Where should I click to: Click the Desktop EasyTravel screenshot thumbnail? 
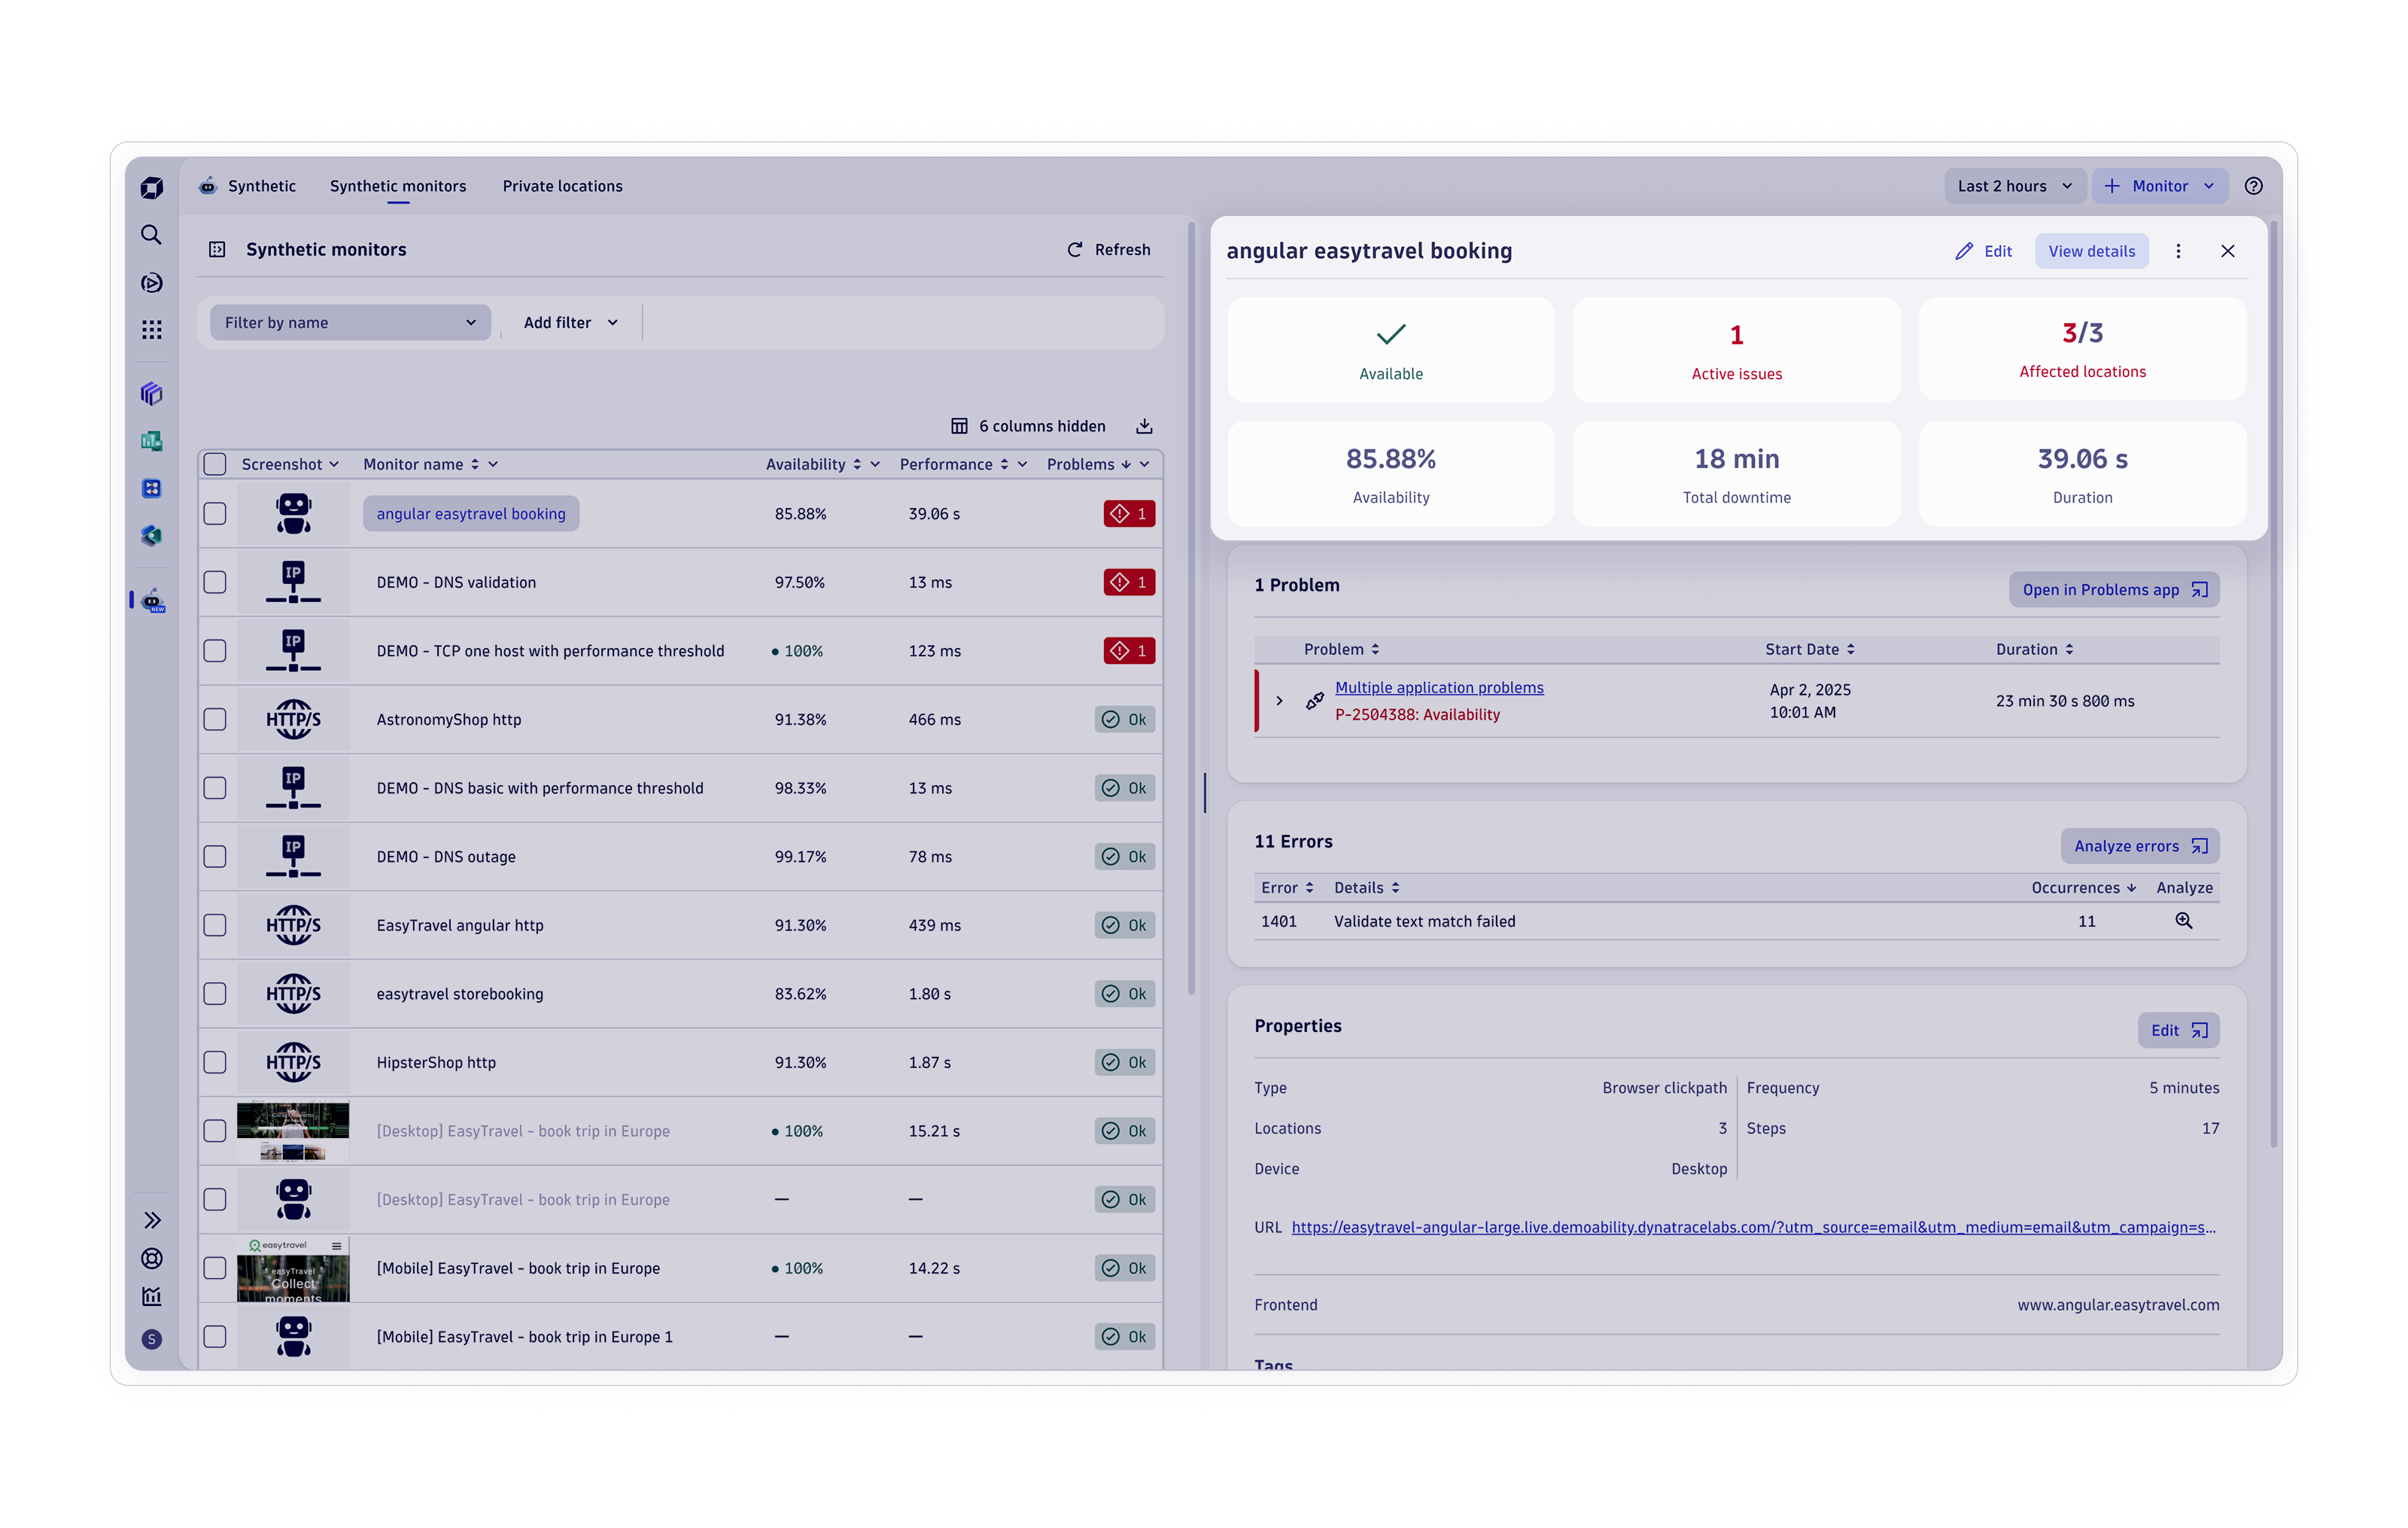[293, 1131]
